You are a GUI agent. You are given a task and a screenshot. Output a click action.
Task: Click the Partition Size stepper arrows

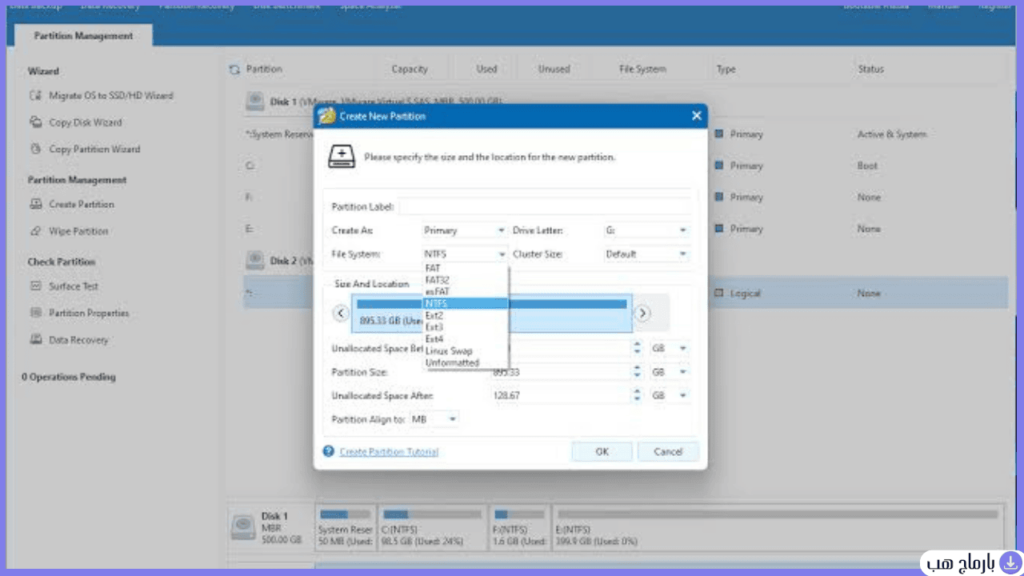click(x=637, y=372)
